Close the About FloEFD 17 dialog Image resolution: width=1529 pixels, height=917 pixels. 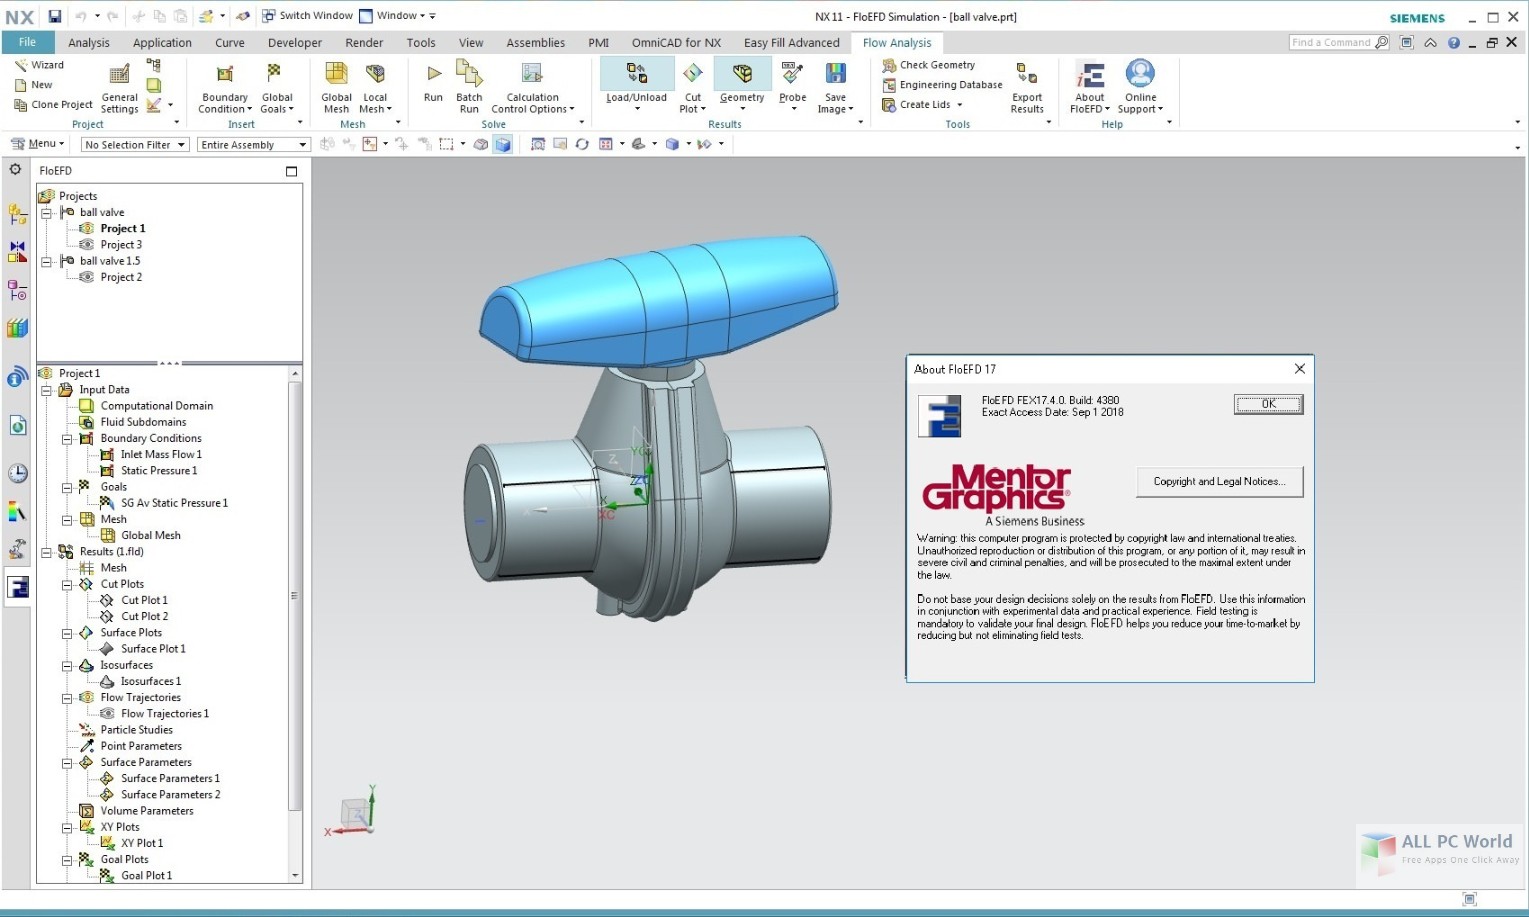(x=1299, y=369)
